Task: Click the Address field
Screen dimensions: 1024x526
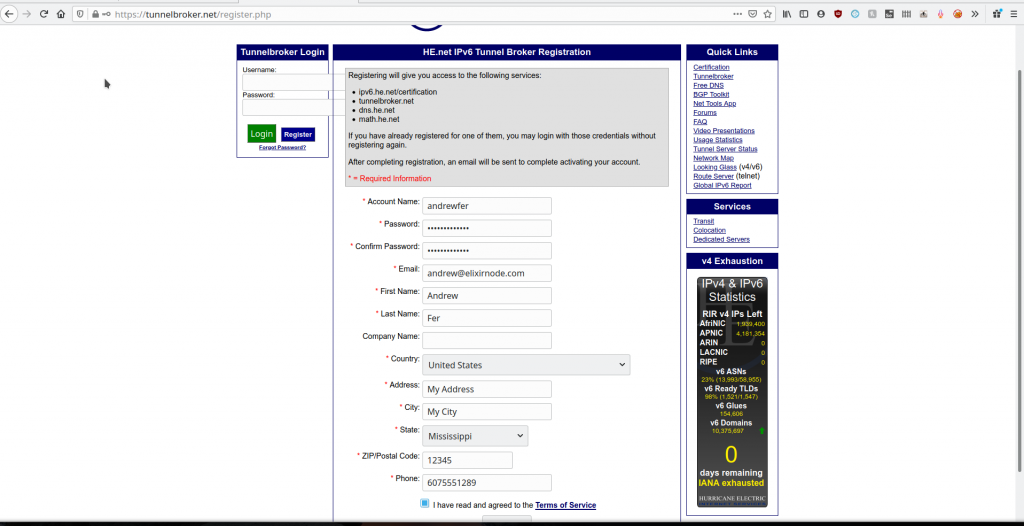Action: (x=487, y=389)
